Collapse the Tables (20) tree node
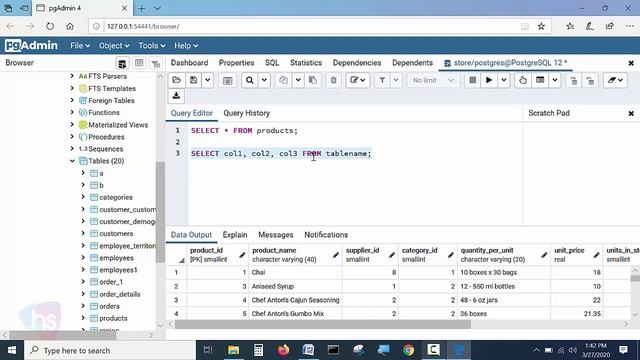 click(72, 161)
